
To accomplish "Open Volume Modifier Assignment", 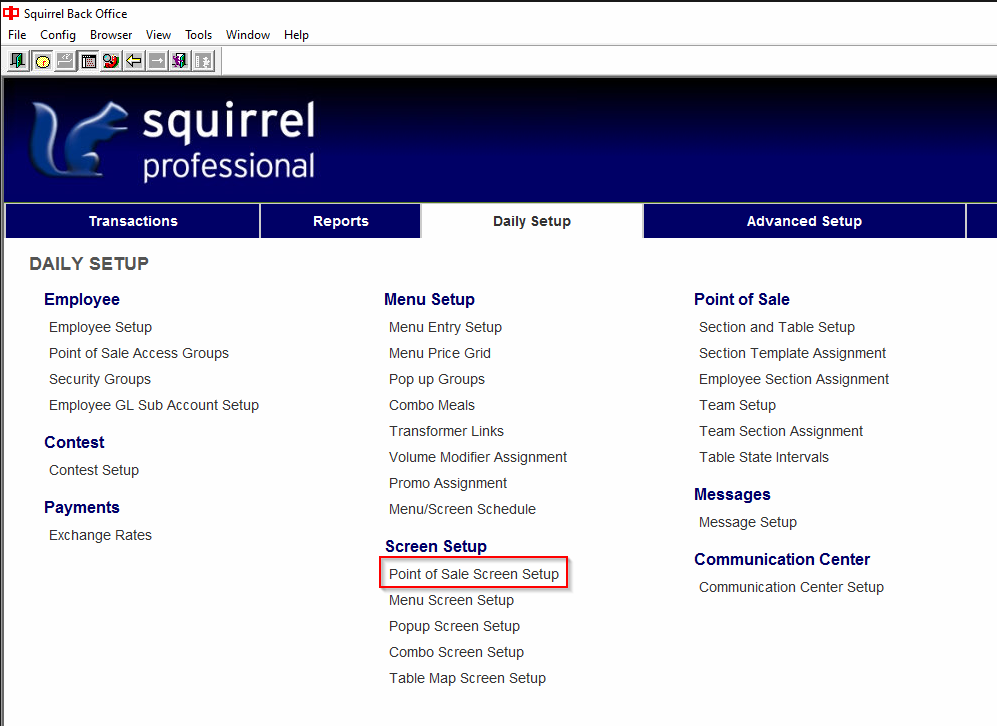I will [478, 458].
